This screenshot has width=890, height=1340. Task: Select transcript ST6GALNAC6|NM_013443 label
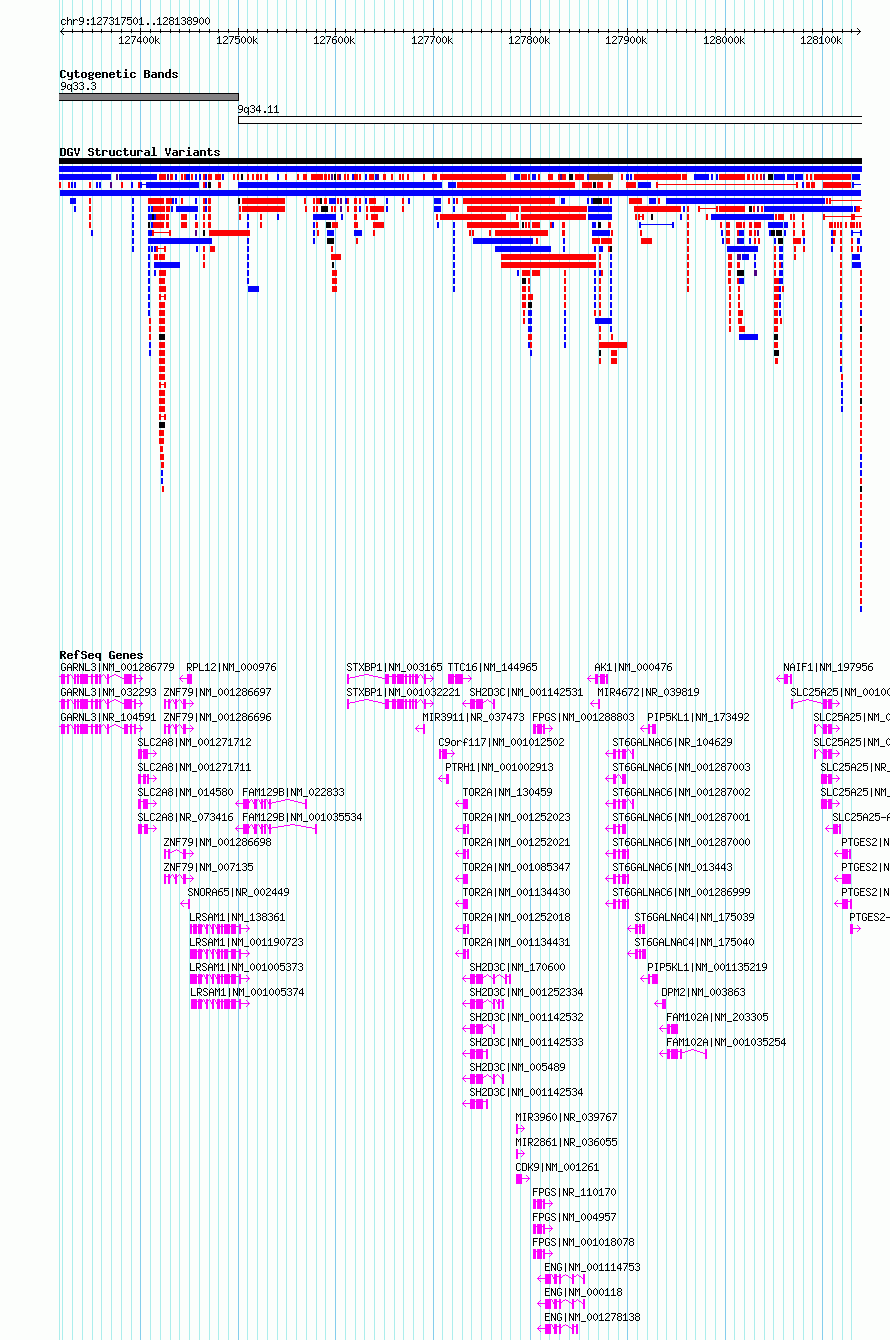coord(673,867)
